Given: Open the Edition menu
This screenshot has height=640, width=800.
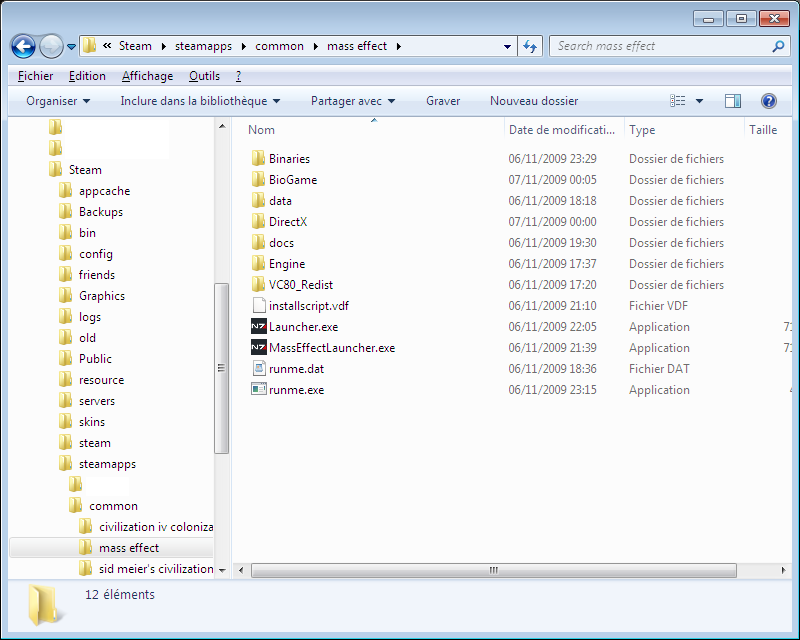Looking at the screenshot, I should coord(87,76).
